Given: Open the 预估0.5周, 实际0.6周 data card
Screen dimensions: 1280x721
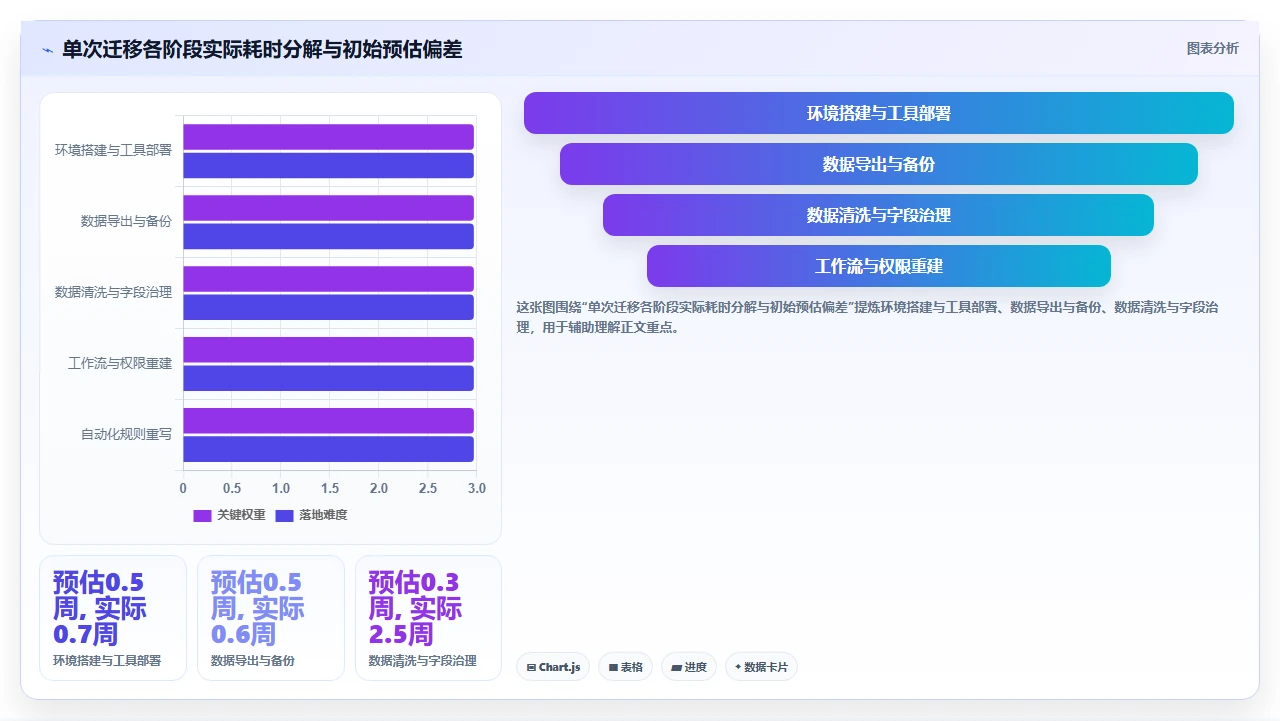Looking at the screenshot, I should coord(271,618).
